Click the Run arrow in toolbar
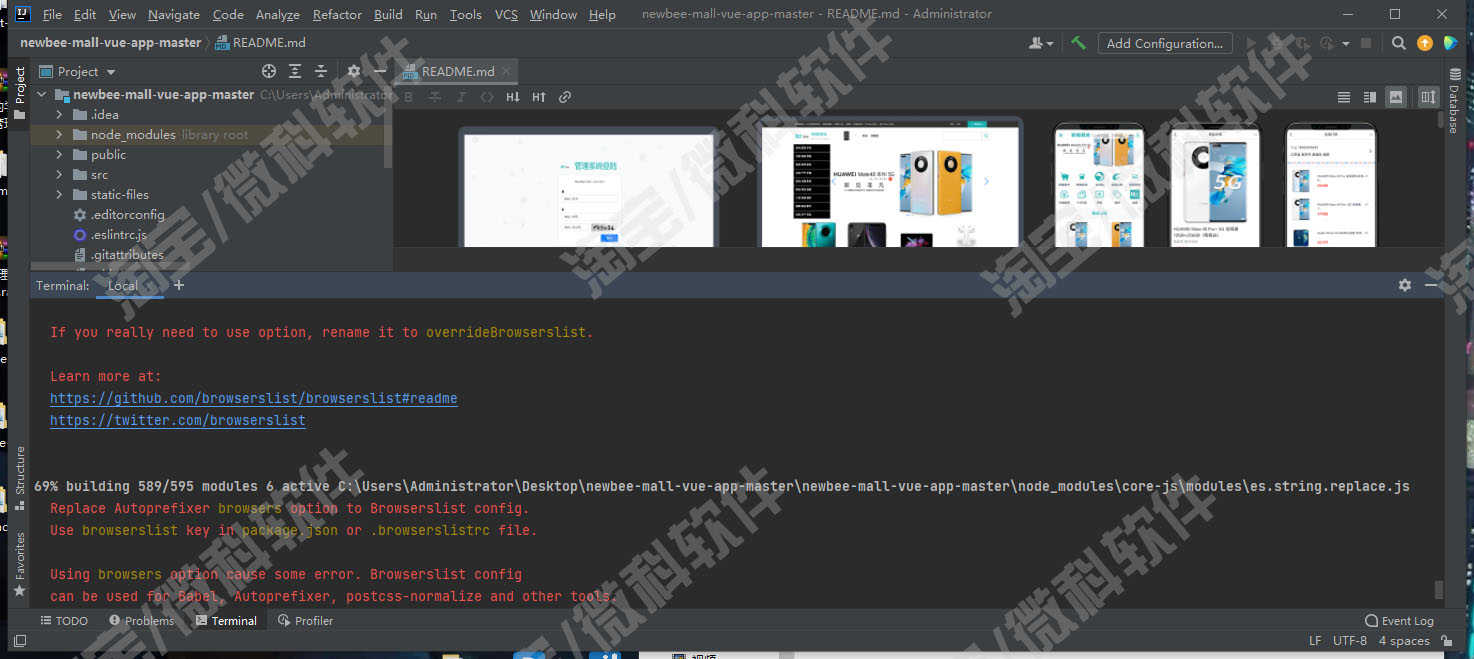The width and height of the screenshot is (1474, 659). [1250, 43]
